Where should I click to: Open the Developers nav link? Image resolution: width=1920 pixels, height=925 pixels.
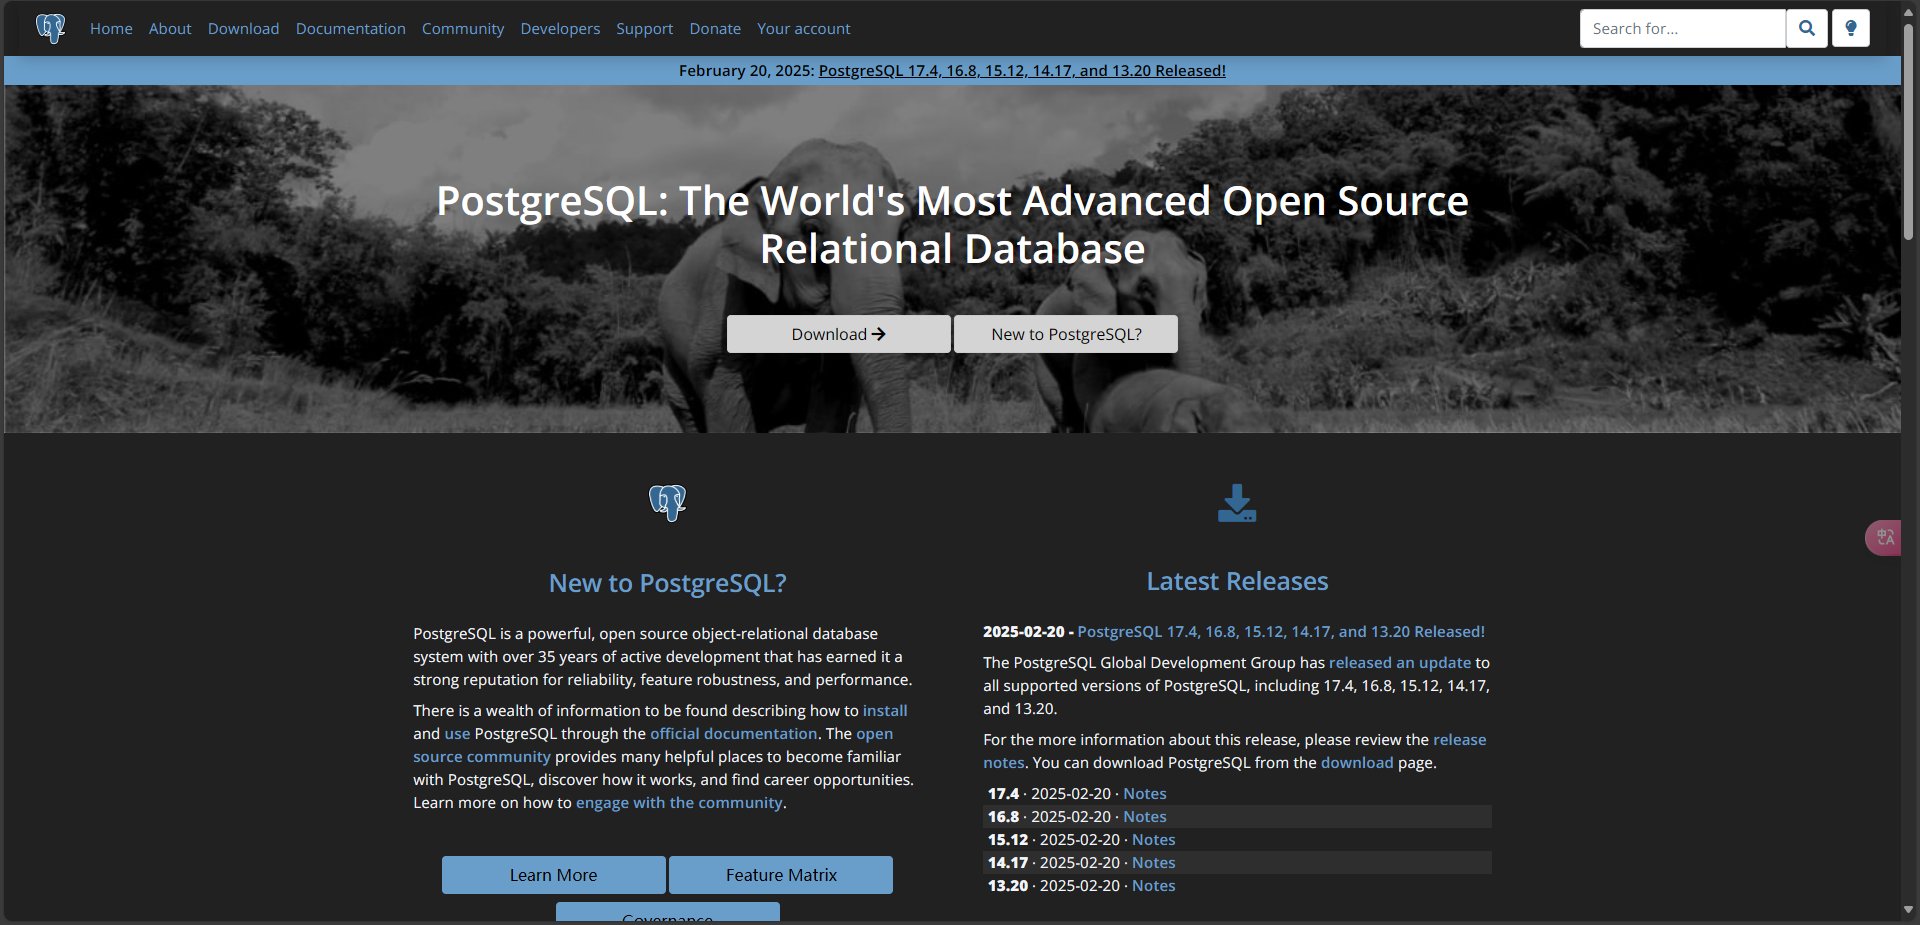(x=560, y=29)
